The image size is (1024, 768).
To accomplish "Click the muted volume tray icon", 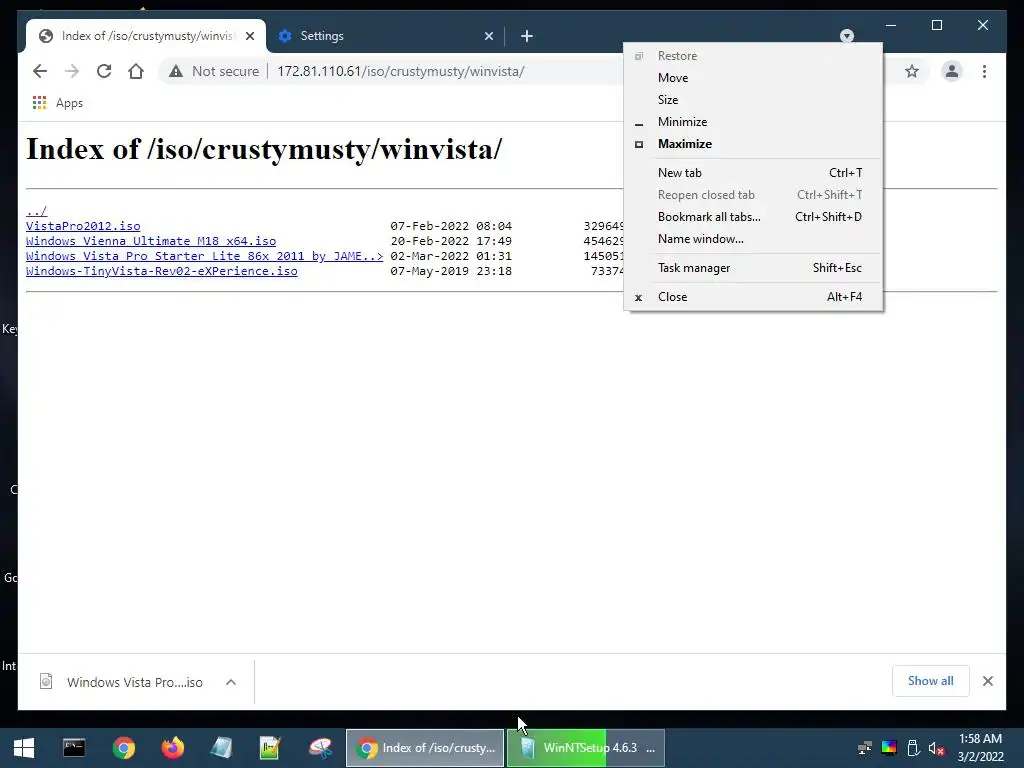I will pyautogui.click(x=936, y=748).
